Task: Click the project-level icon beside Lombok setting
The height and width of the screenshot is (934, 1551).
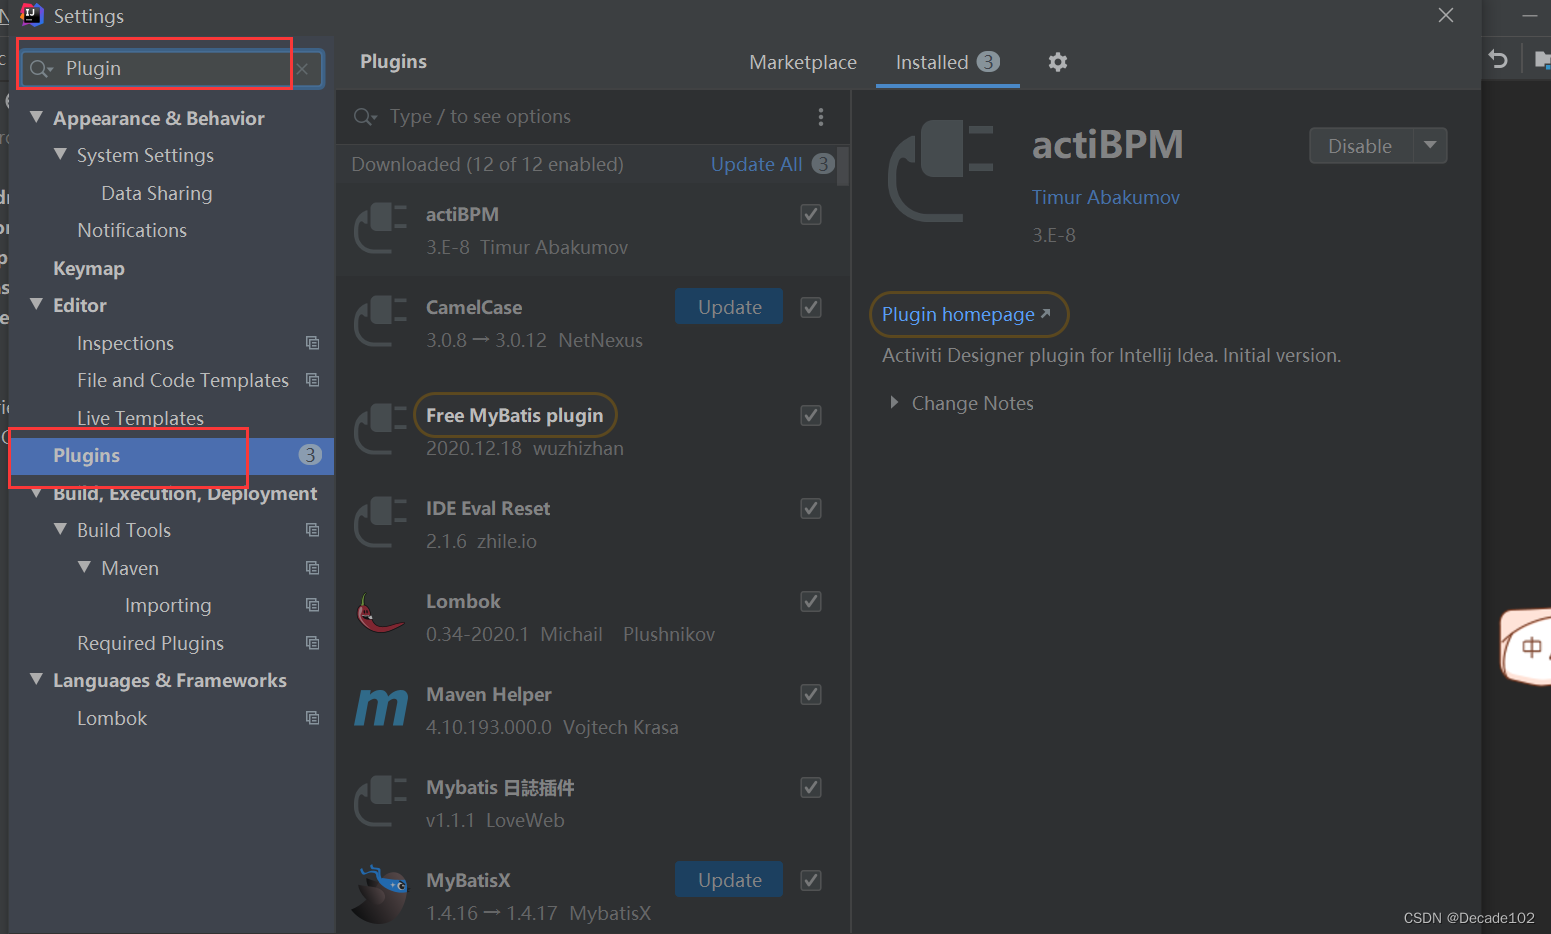Action: click(x=312, y=718)
